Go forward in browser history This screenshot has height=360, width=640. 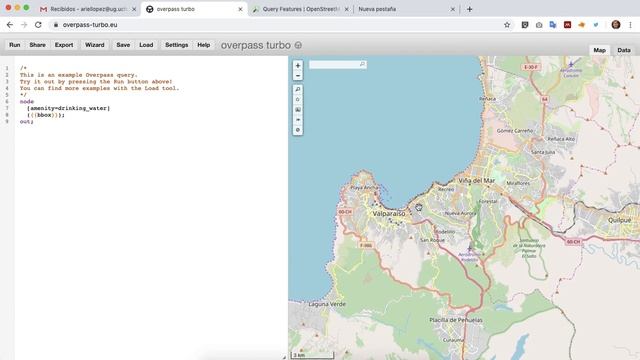pos(24,25)
